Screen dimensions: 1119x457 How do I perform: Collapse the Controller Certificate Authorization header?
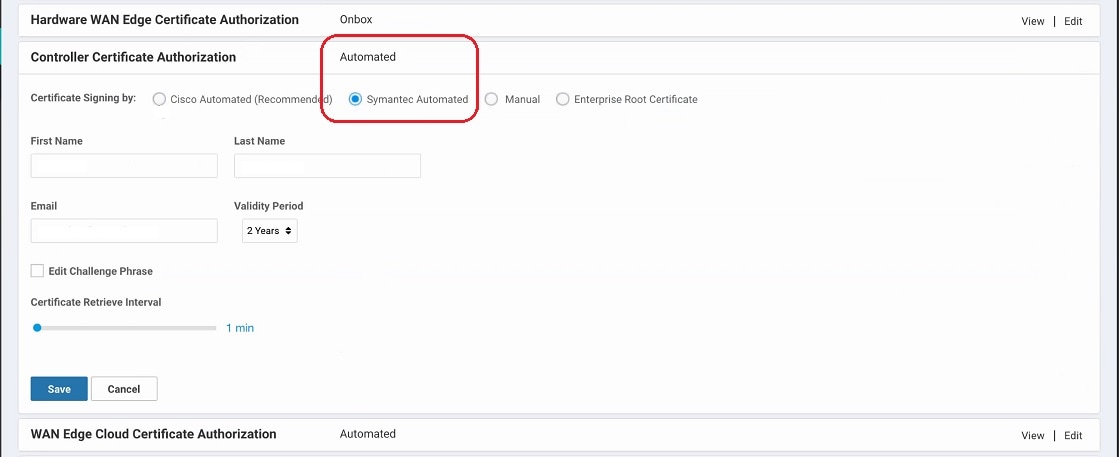click(x=559, y=57)
